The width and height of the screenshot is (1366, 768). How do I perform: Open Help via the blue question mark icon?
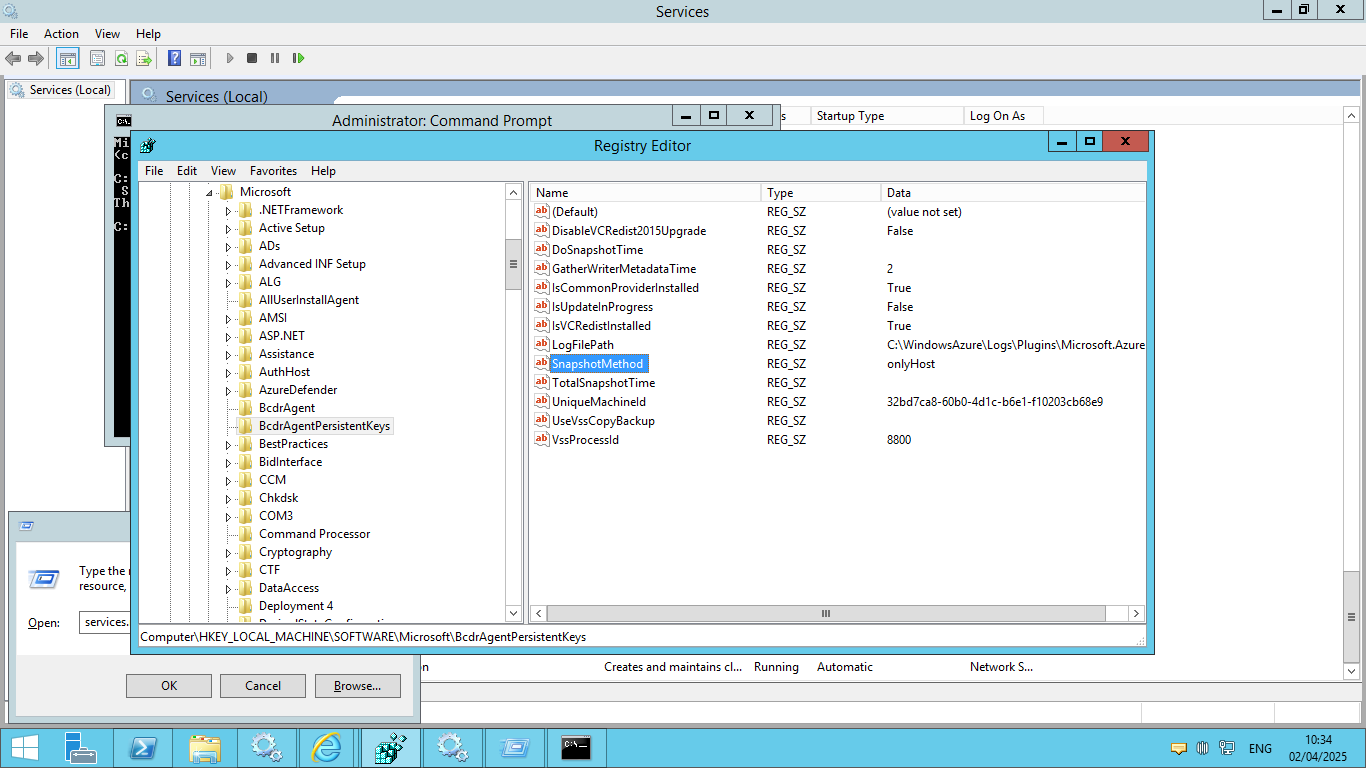(175, 58)
